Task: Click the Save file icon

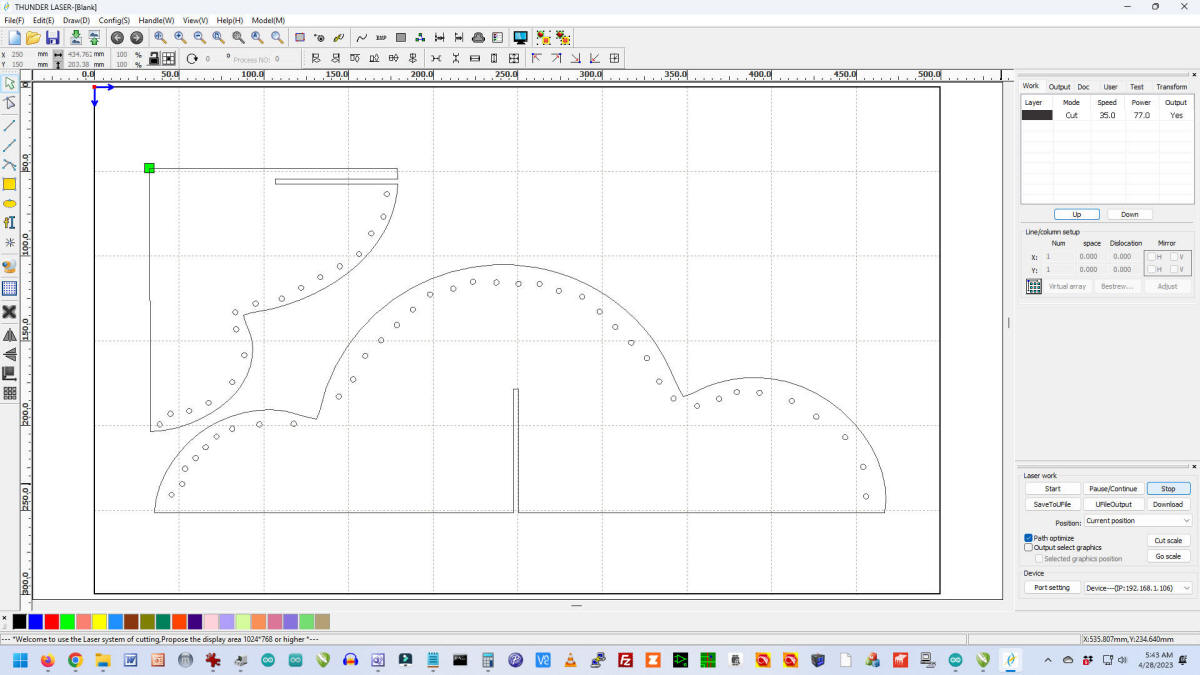Action: (x=52, y=37)
